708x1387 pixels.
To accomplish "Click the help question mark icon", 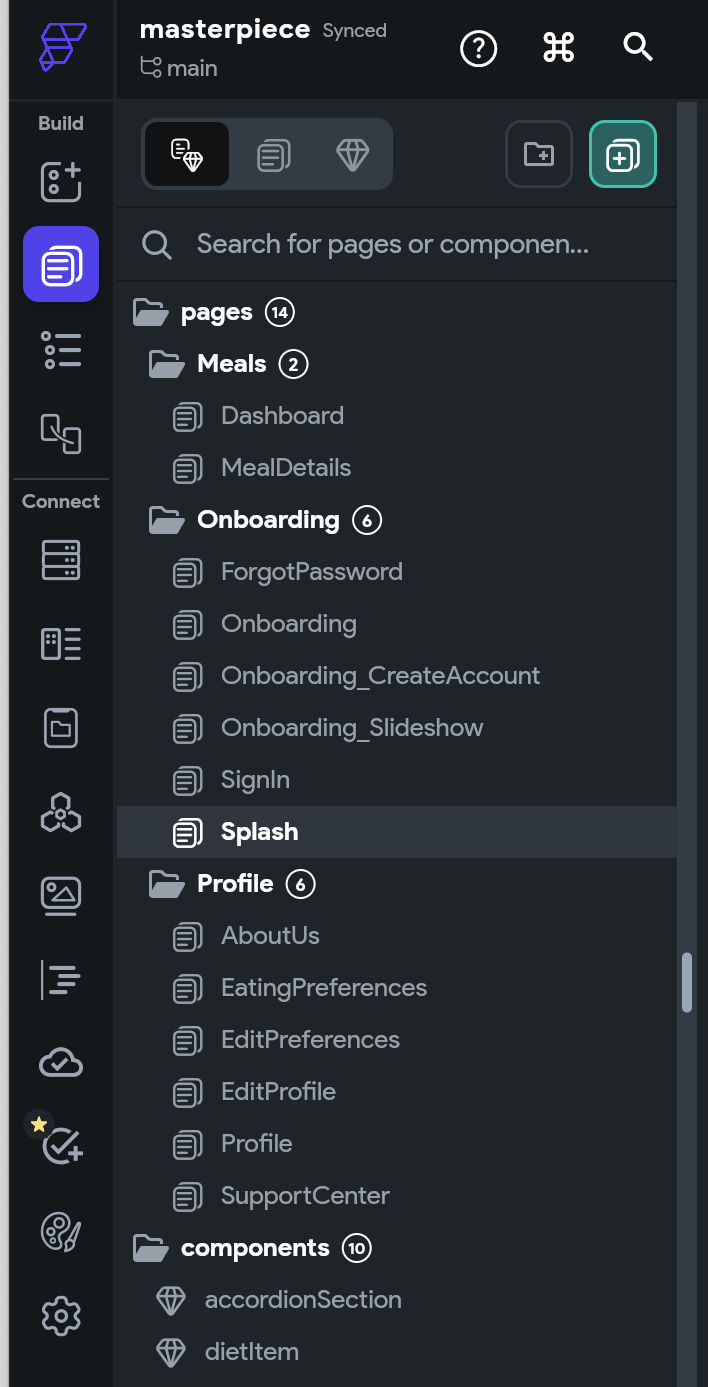I will [478, 48].
